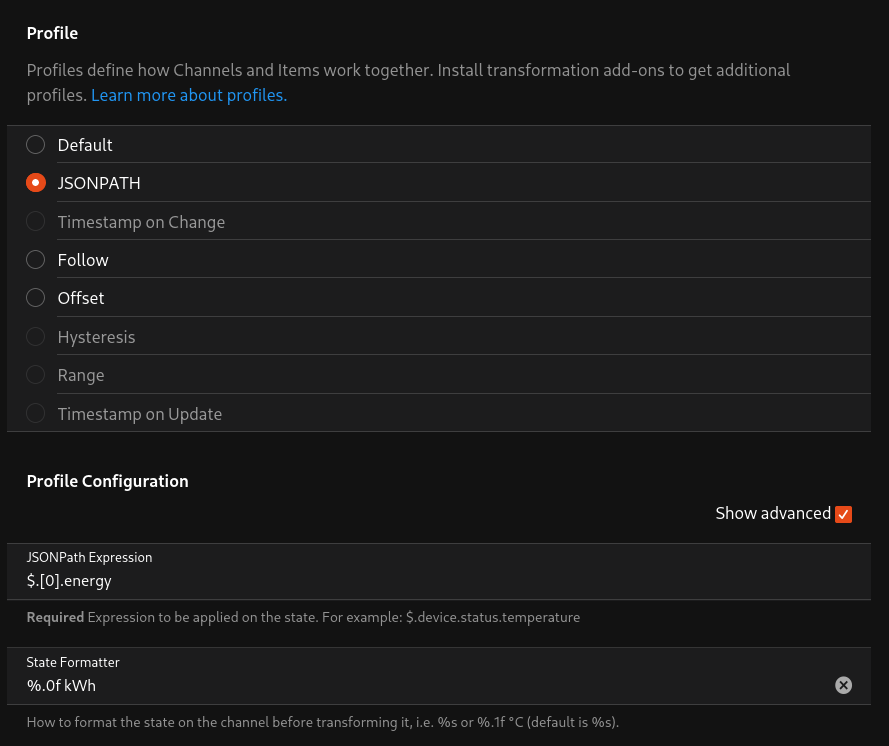
Task: Click the Profile section heading
Action: click(x=52, y=33)
